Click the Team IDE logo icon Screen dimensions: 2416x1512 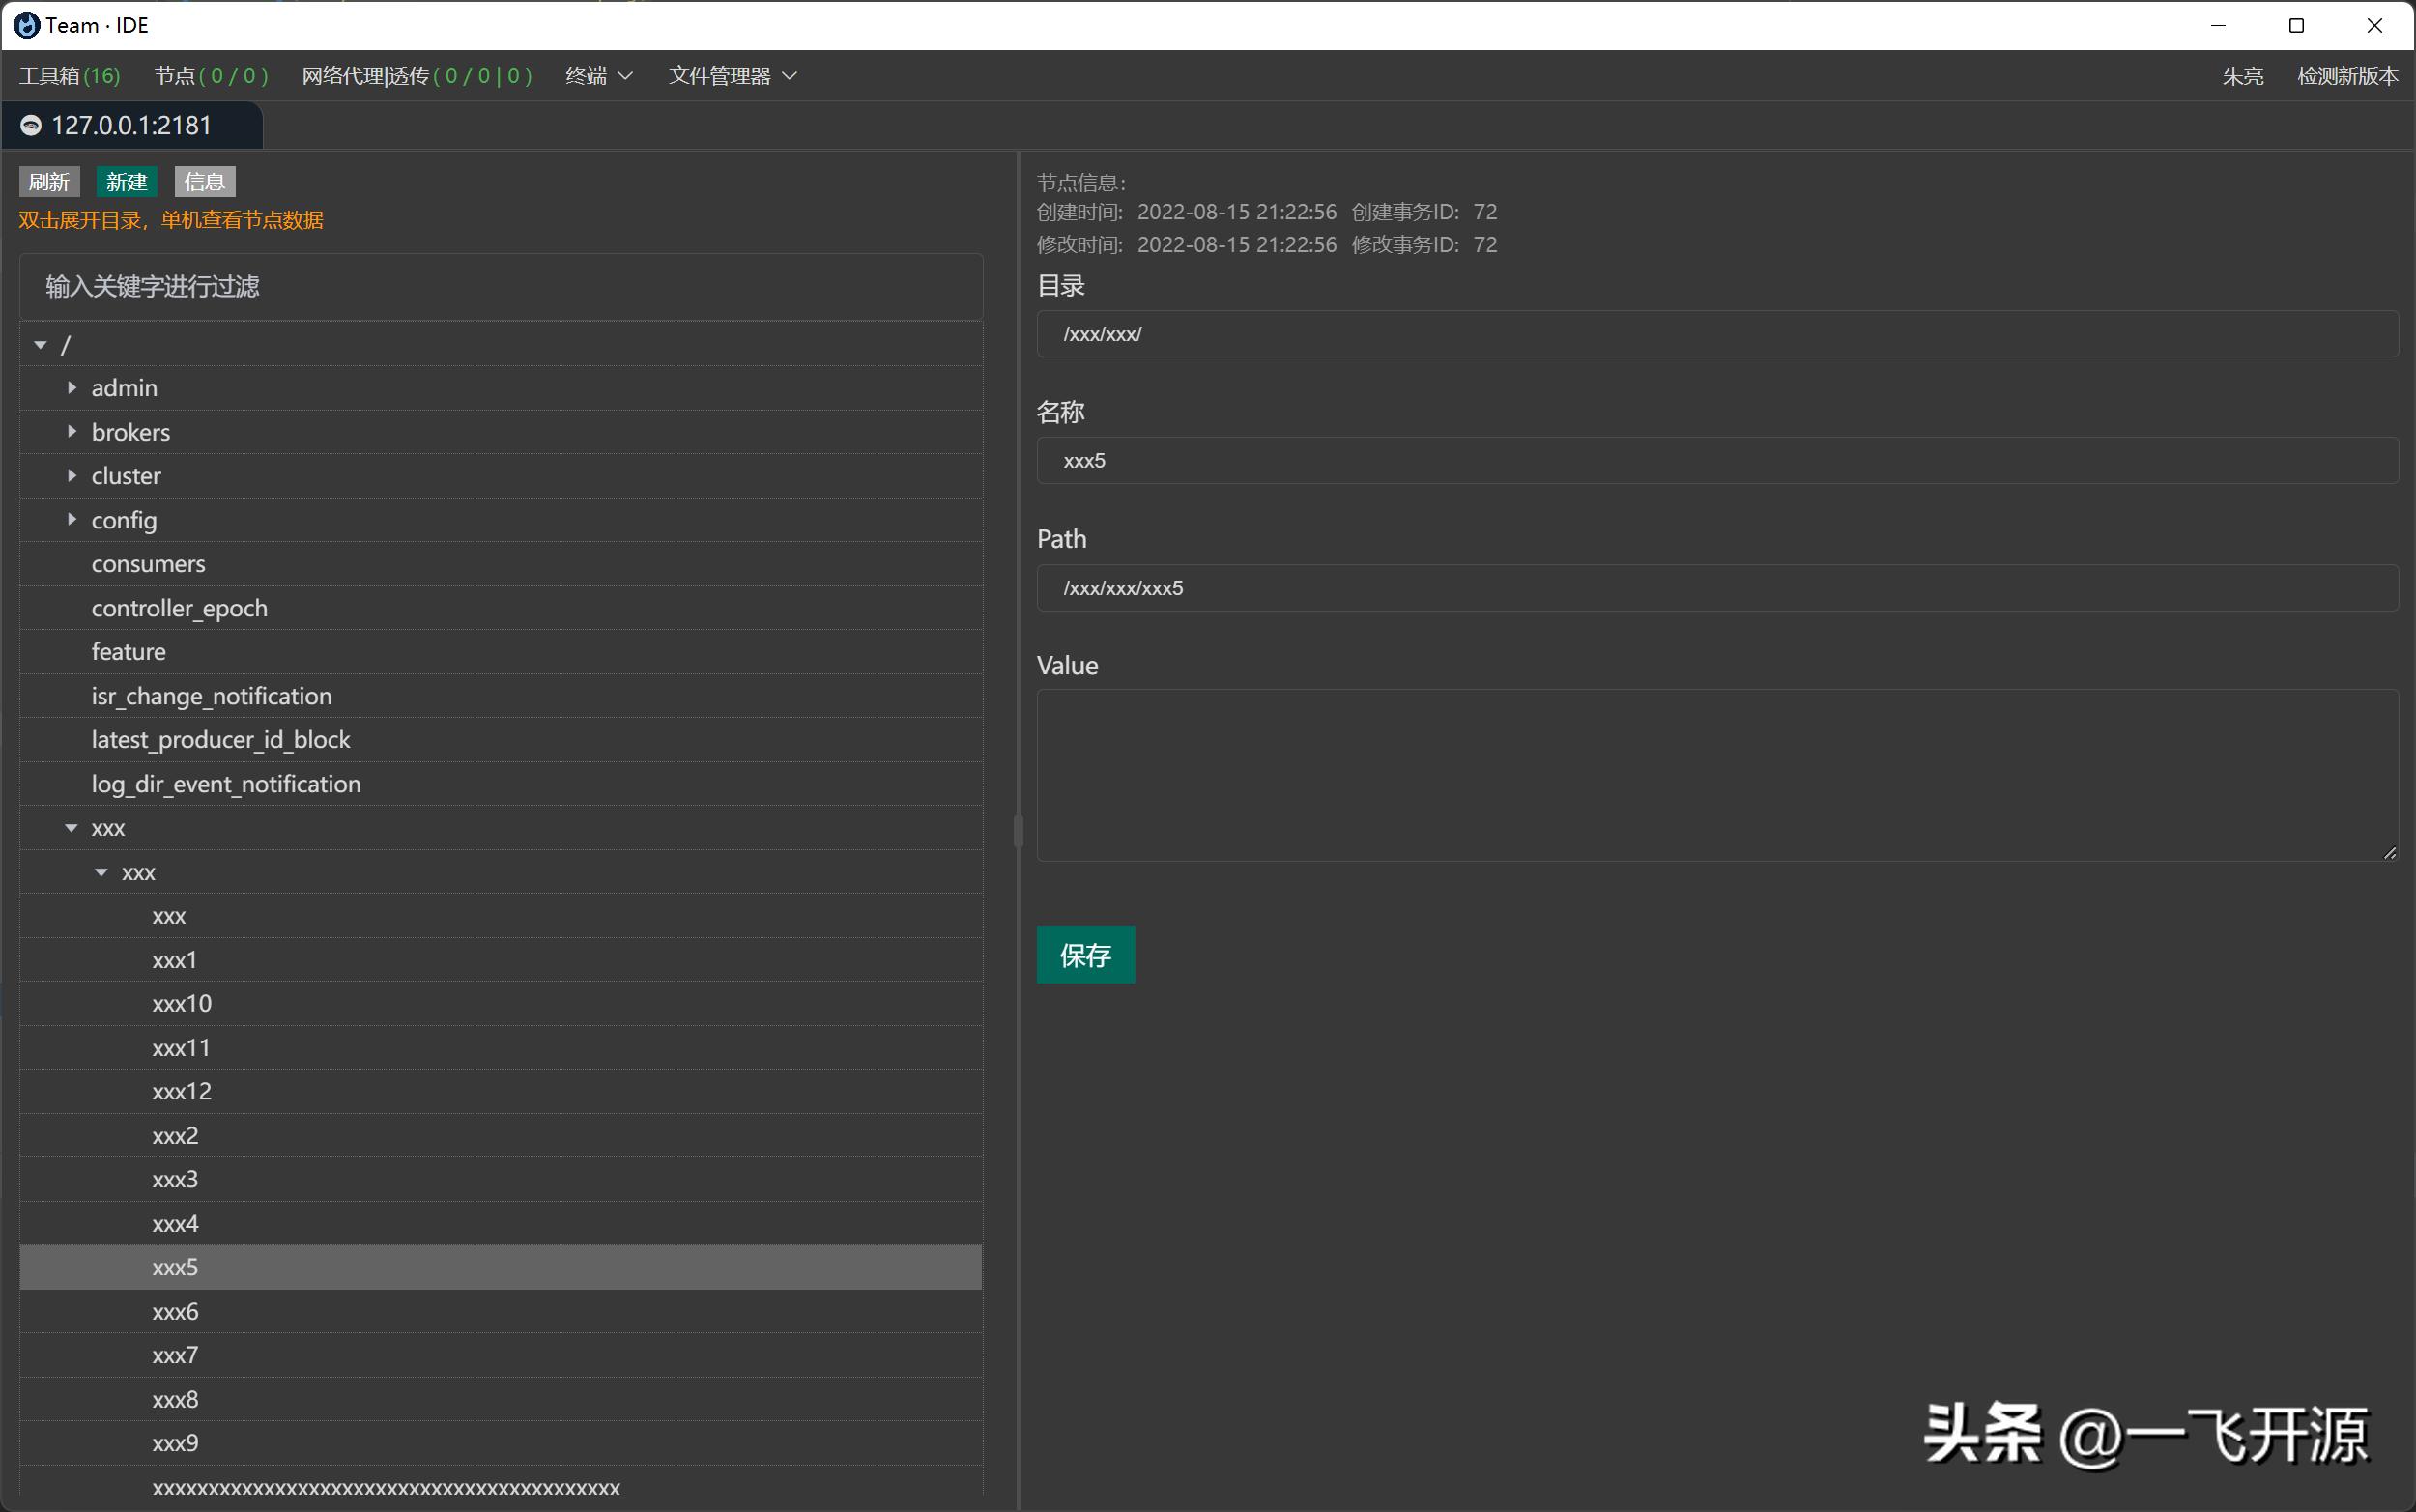point(27,25)
